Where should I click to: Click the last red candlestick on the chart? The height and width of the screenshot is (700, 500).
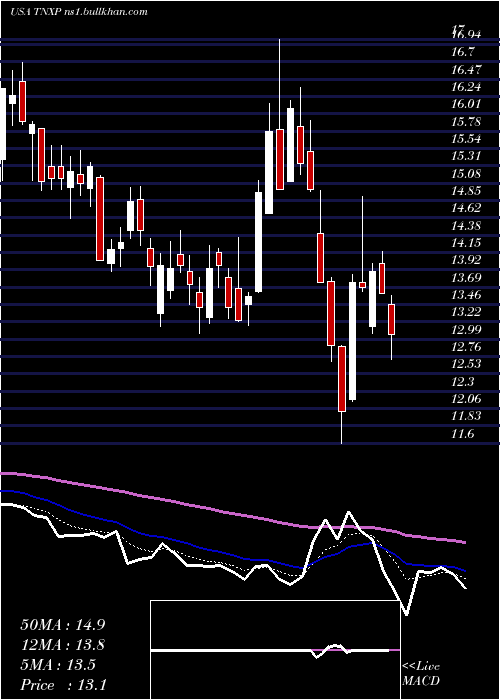tap(392, 319)
